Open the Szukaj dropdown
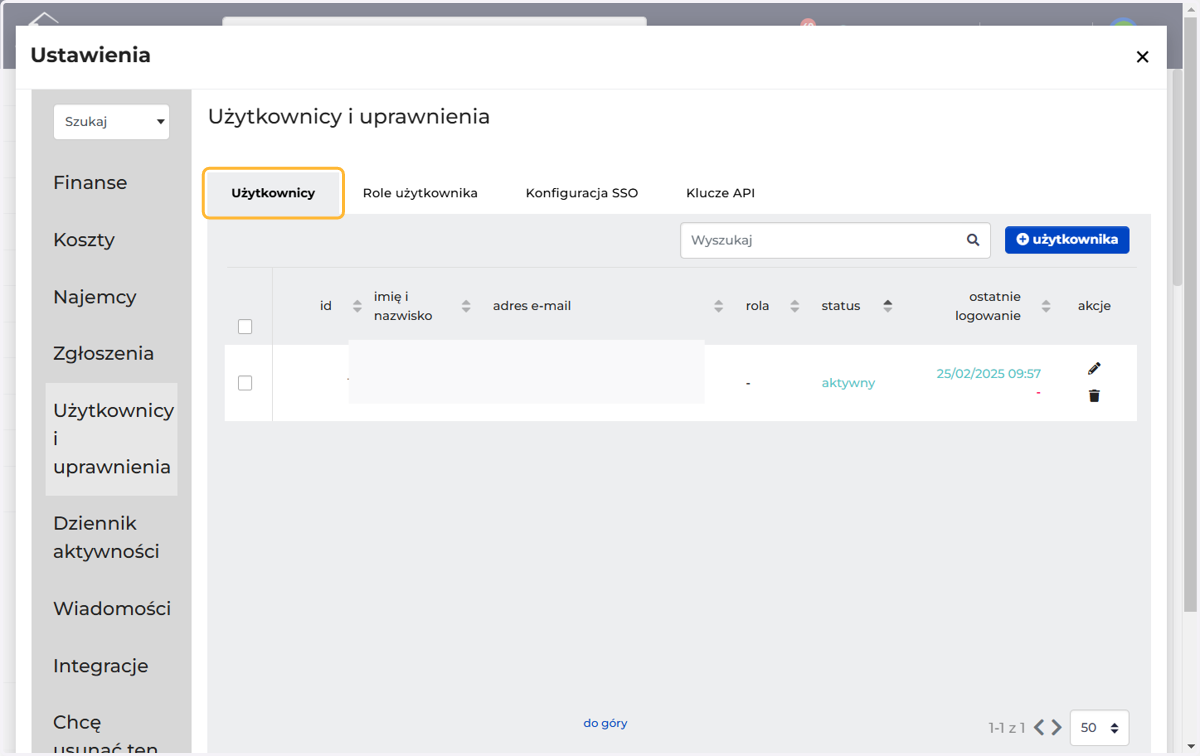 point(111,122)
